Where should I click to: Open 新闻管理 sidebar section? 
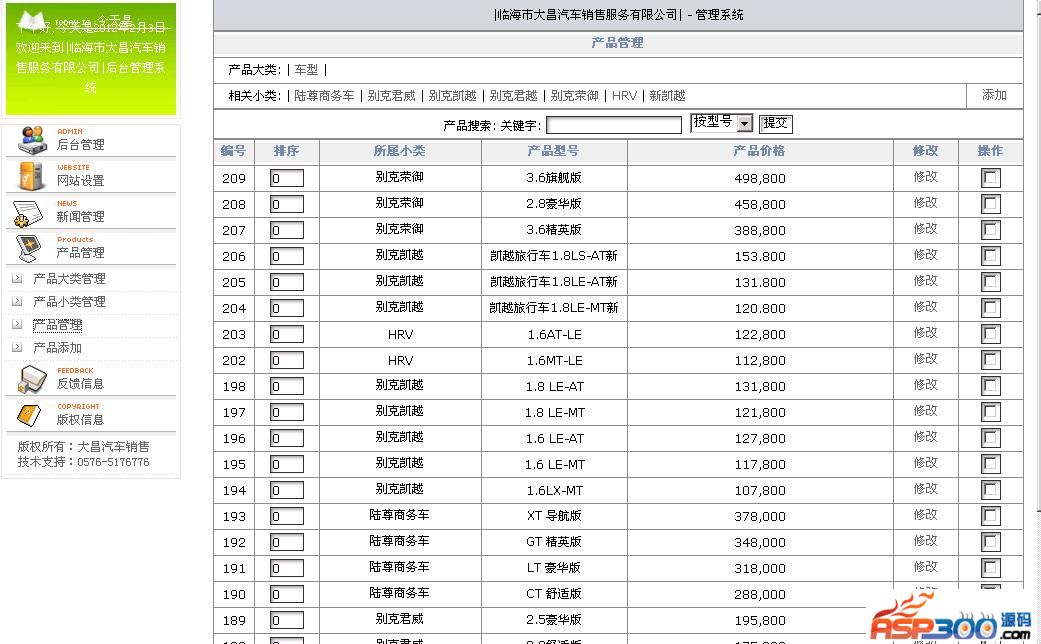80,216
